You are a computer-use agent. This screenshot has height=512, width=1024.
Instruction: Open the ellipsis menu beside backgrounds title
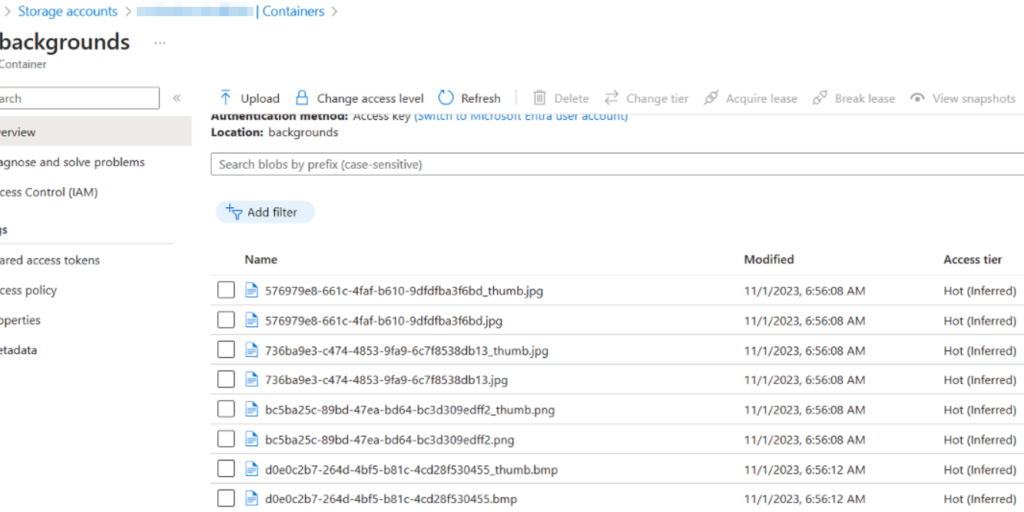pos(159,43)
